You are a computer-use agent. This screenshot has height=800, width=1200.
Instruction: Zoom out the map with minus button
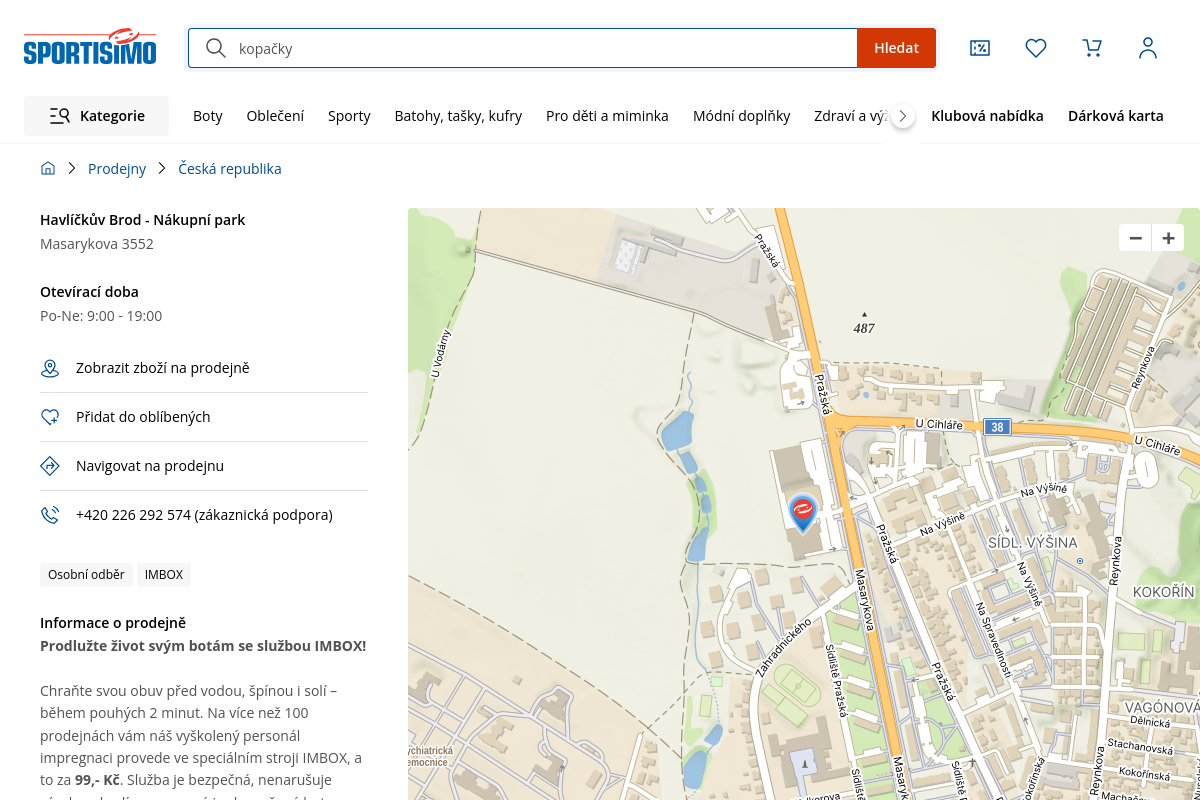tap(1135, 238)
